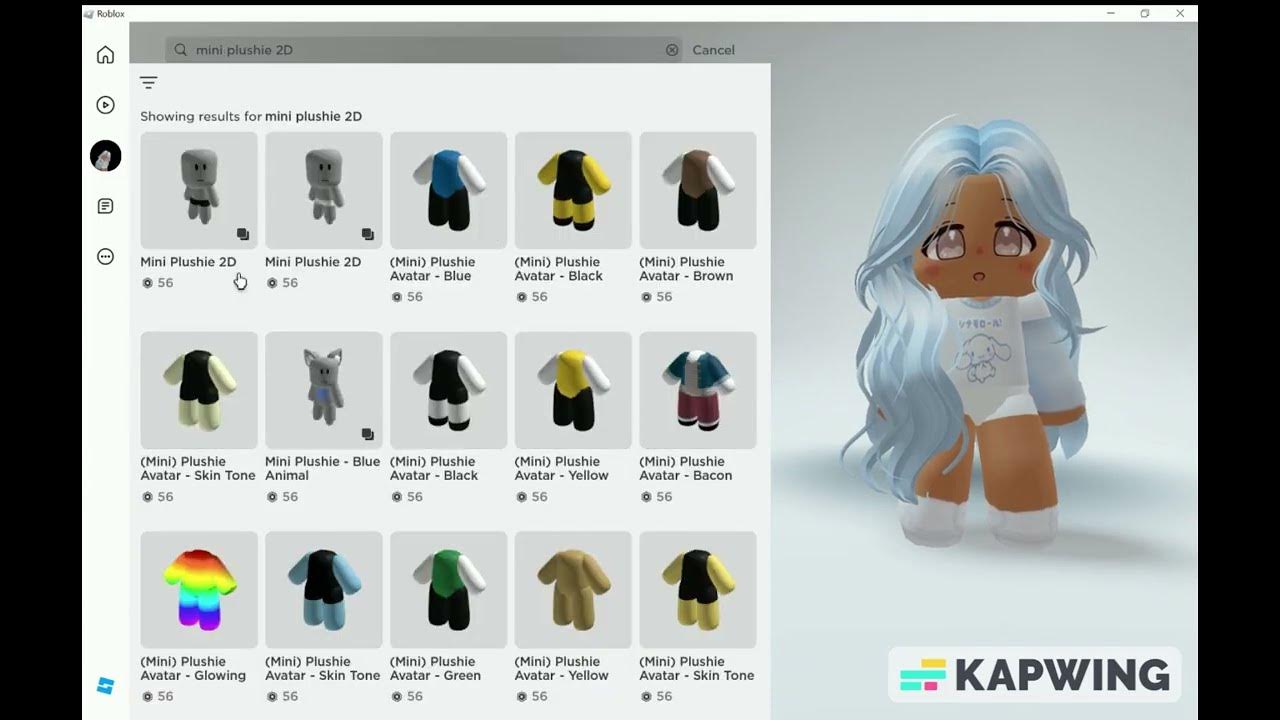Image resolution: width=1280 pixels, height=720 pixels.
Task: Select the all-tan Plushie Avatar thumbnail
Action: [x=573, y=590]
